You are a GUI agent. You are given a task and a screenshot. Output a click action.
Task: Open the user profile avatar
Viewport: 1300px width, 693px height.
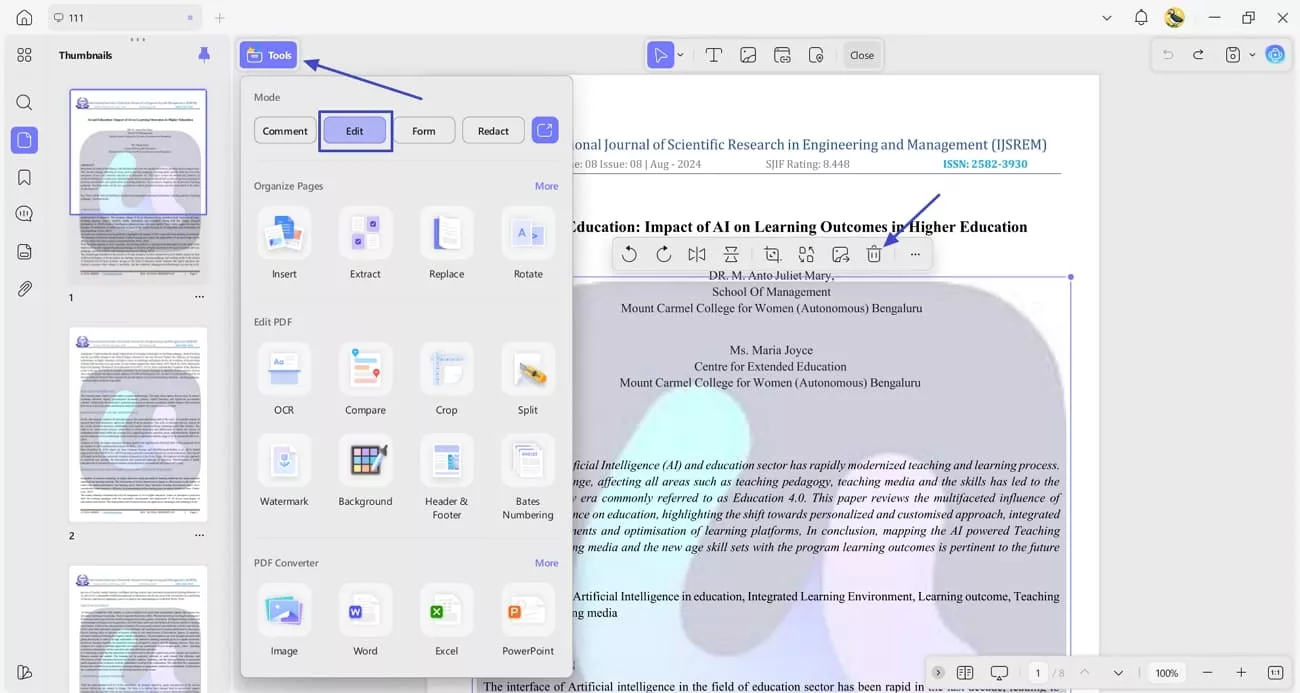click(x=1175, y=18)
